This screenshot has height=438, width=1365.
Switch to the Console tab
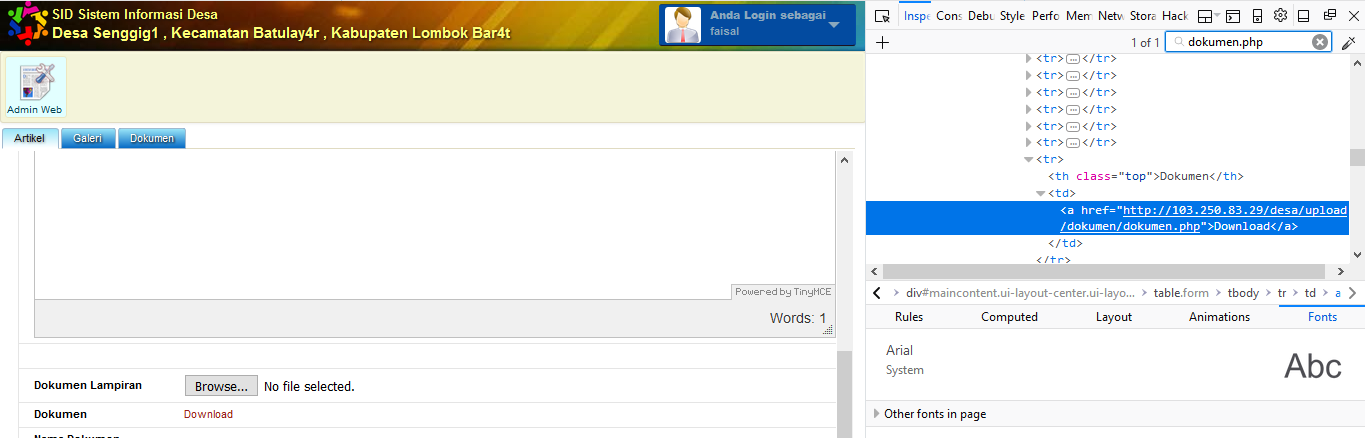point(949,16)
